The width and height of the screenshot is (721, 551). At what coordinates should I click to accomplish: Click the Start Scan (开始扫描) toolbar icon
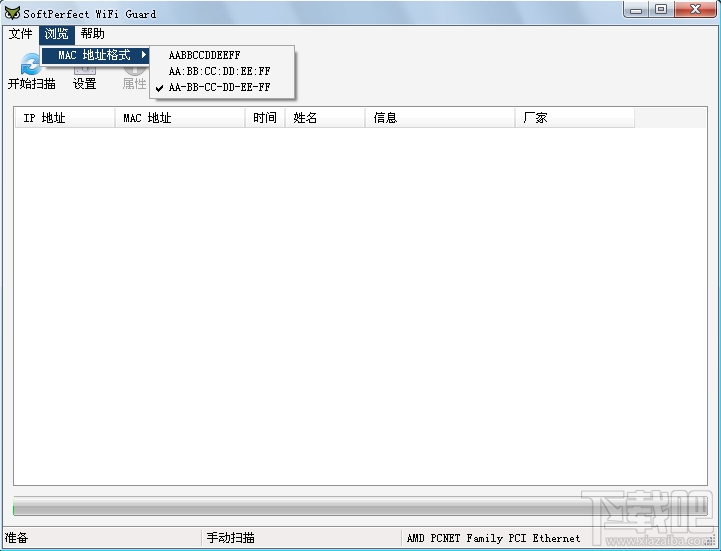(31, 73)
